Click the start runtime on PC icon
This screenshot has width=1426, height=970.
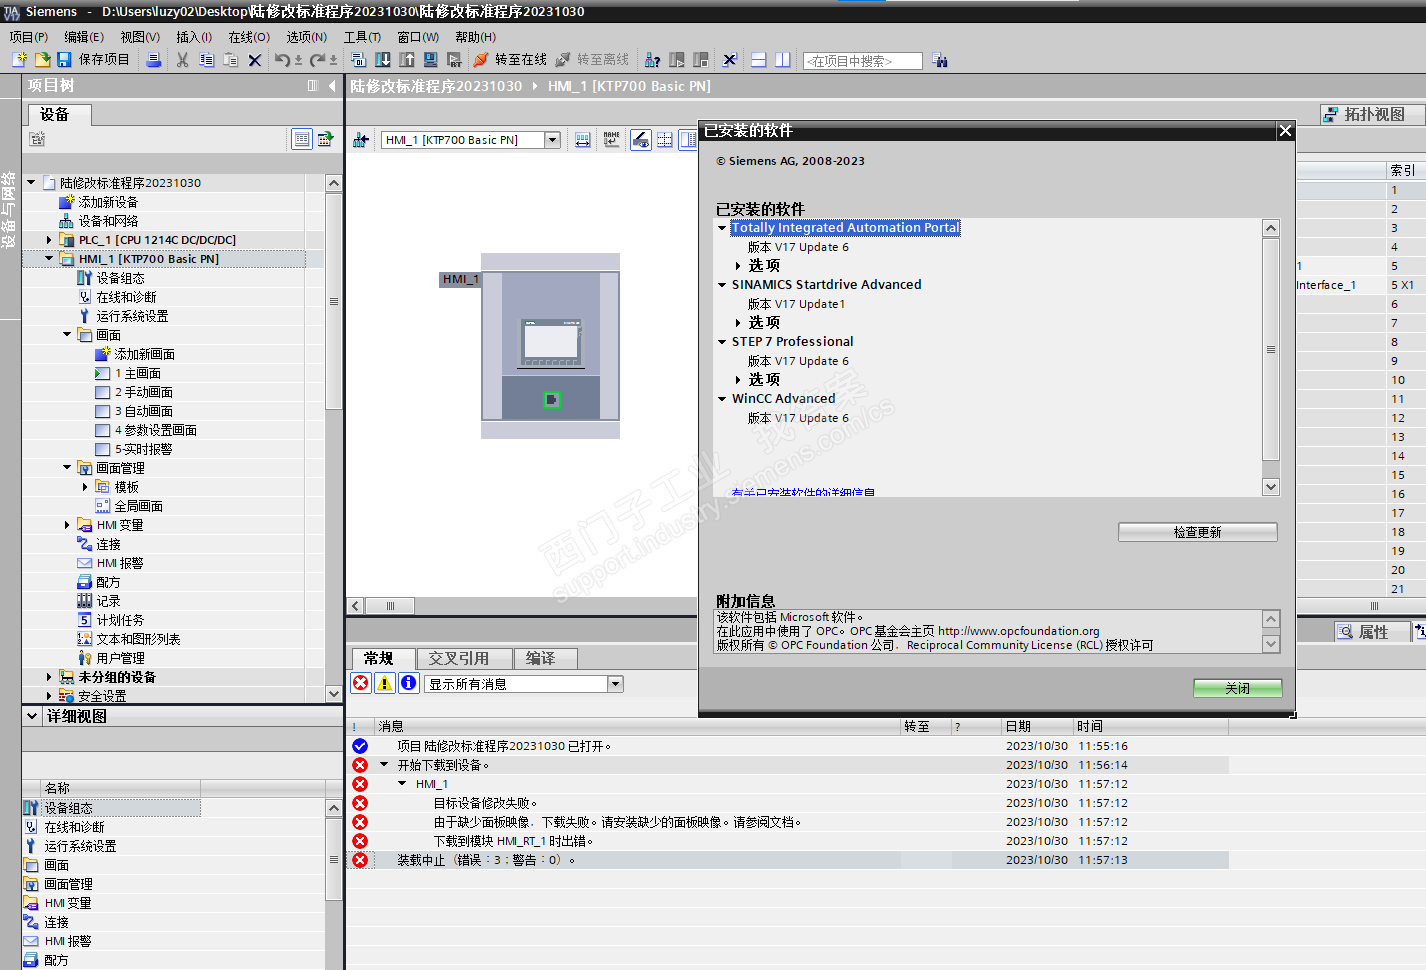click(x=454, y=60)
